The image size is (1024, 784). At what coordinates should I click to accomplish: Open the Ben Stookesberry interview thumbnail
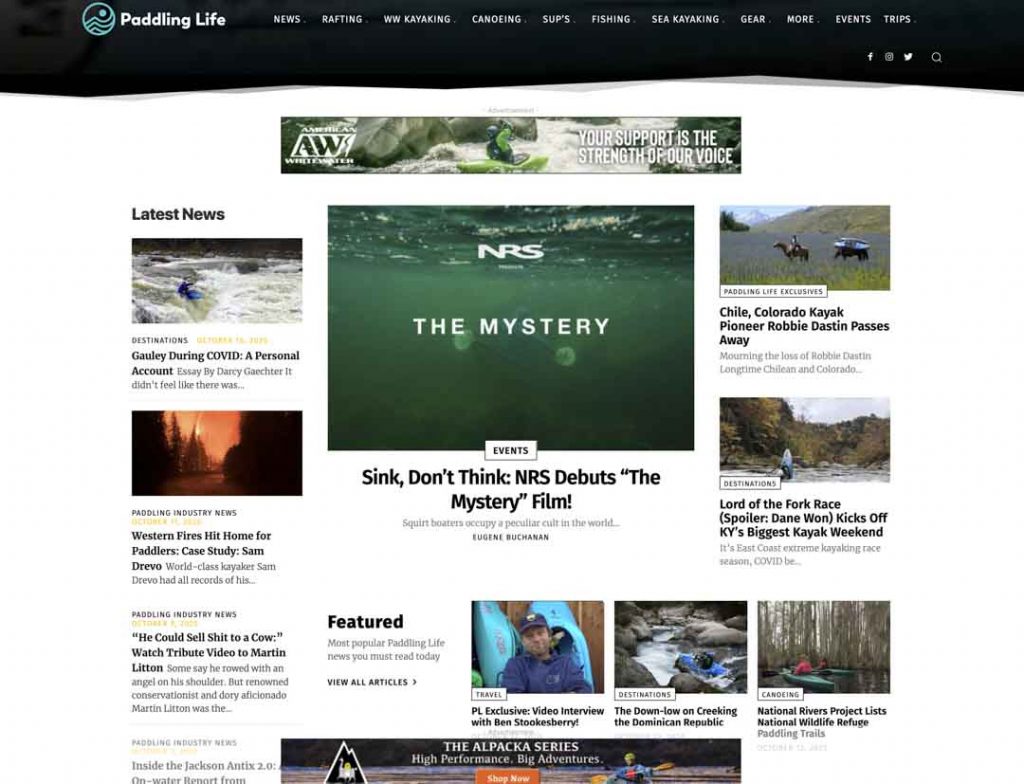point(537,647)
